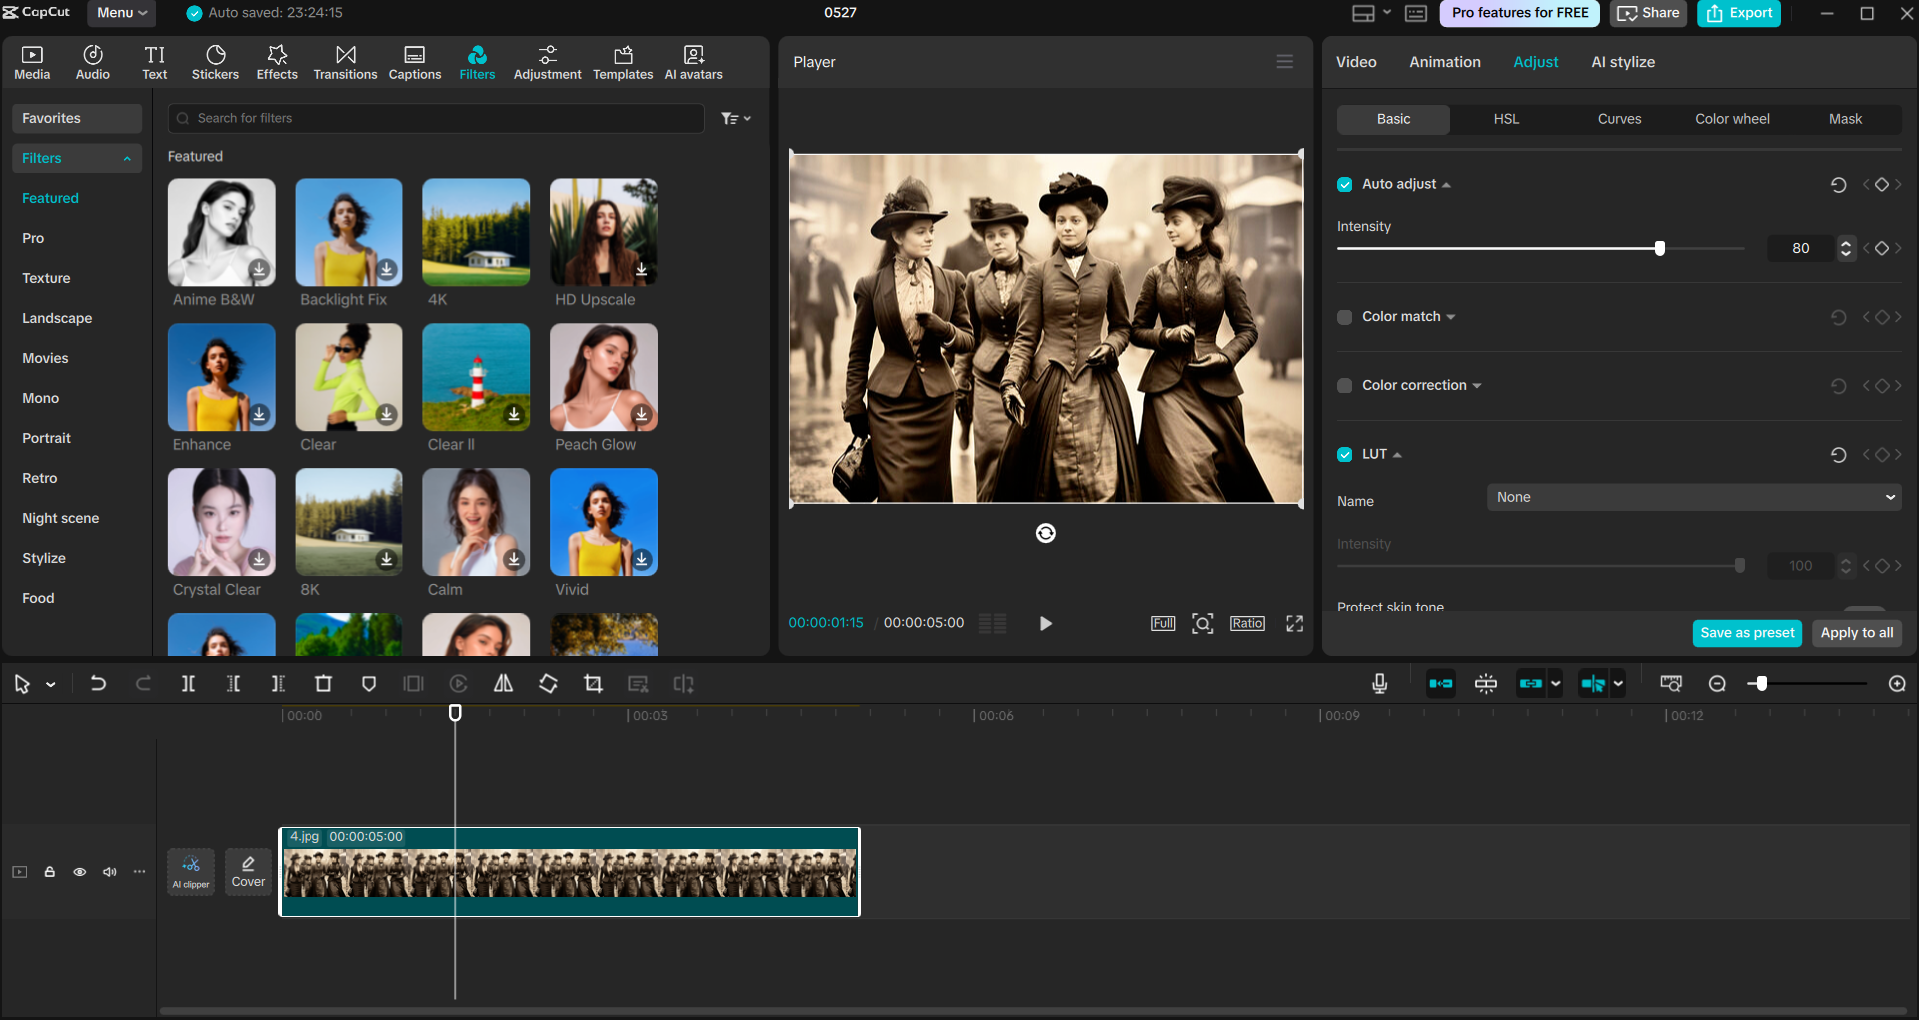Delete the selected clip
The image size is (1919, 1020).
click(x=323, y=684)
